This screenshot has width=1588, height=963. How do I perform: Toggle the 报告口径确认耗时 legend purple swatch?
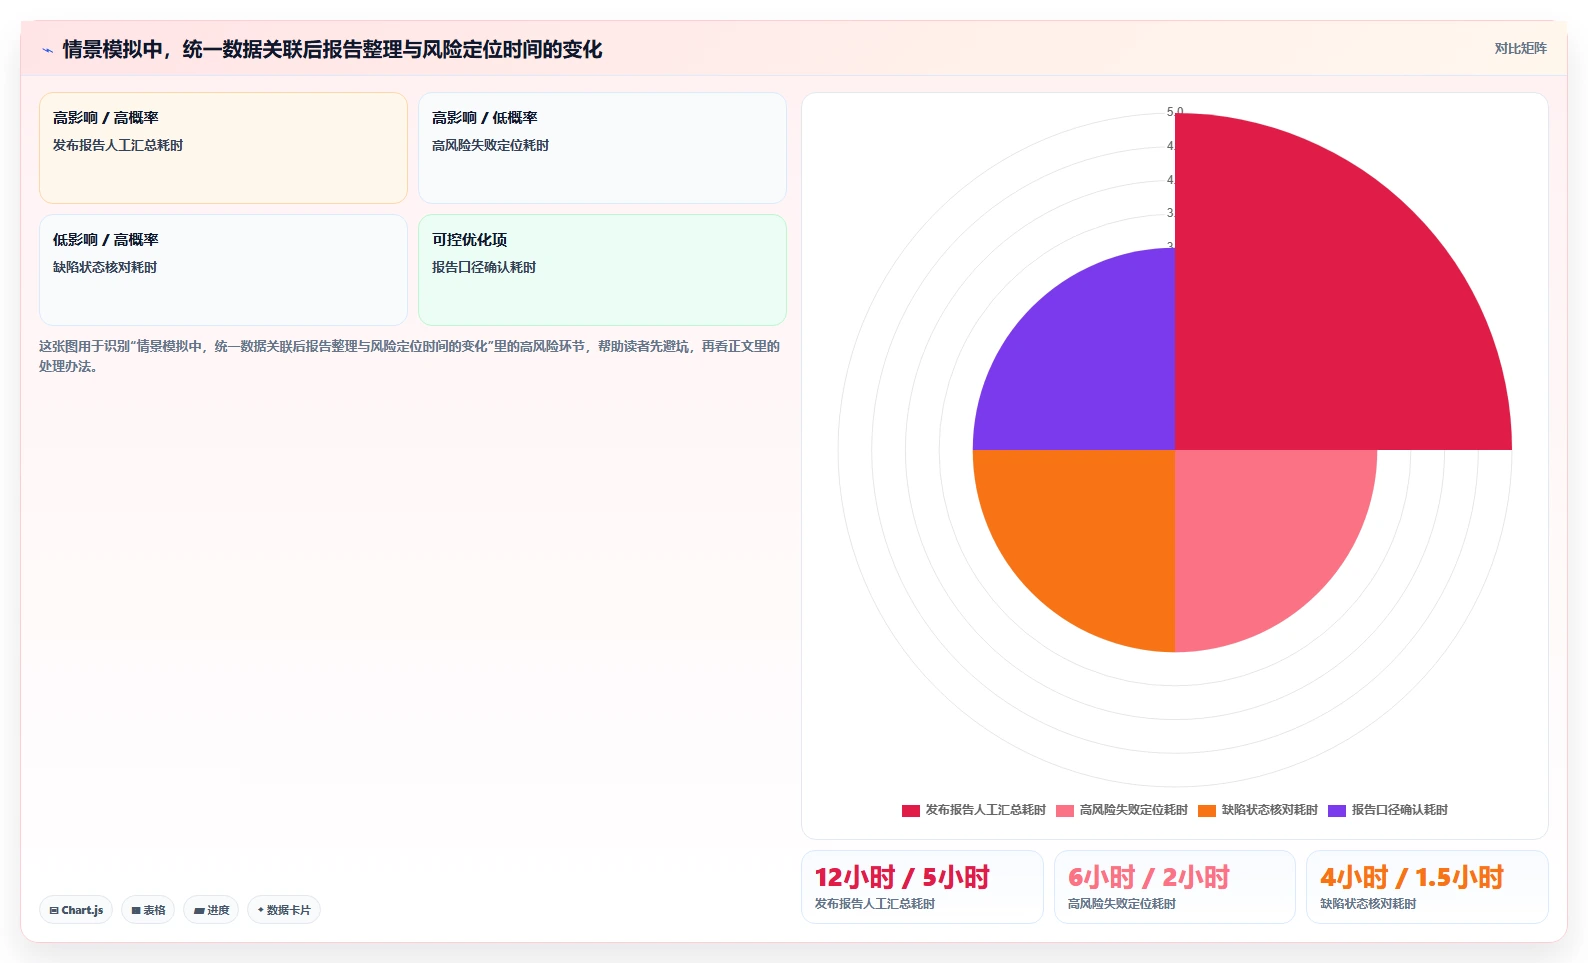(1337, 810)
